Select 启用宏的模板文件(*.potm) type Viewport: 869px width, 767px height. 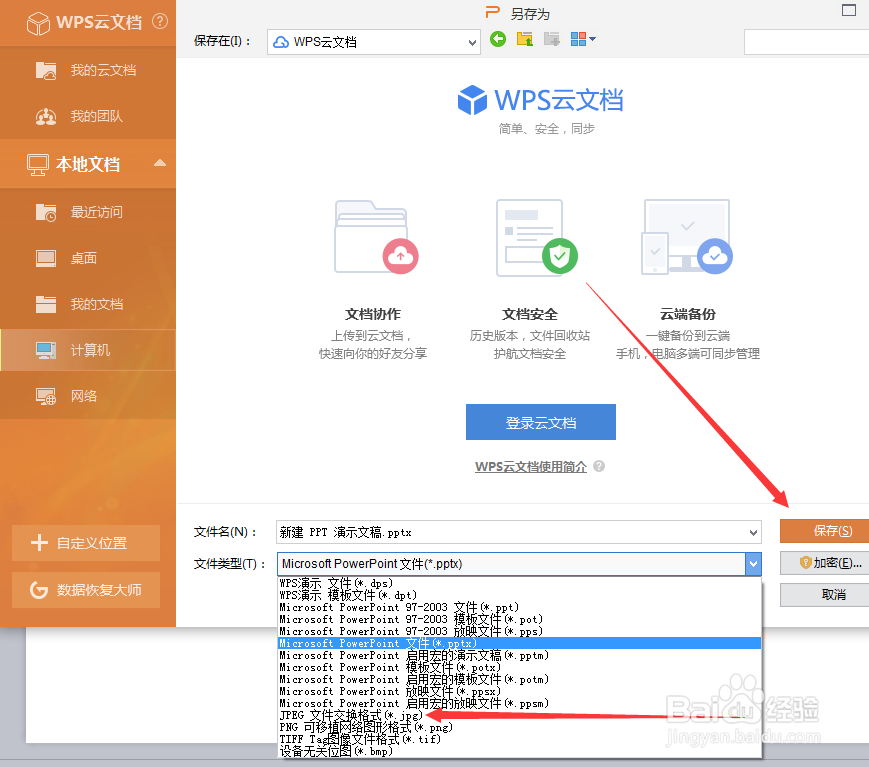click(519, 679)
